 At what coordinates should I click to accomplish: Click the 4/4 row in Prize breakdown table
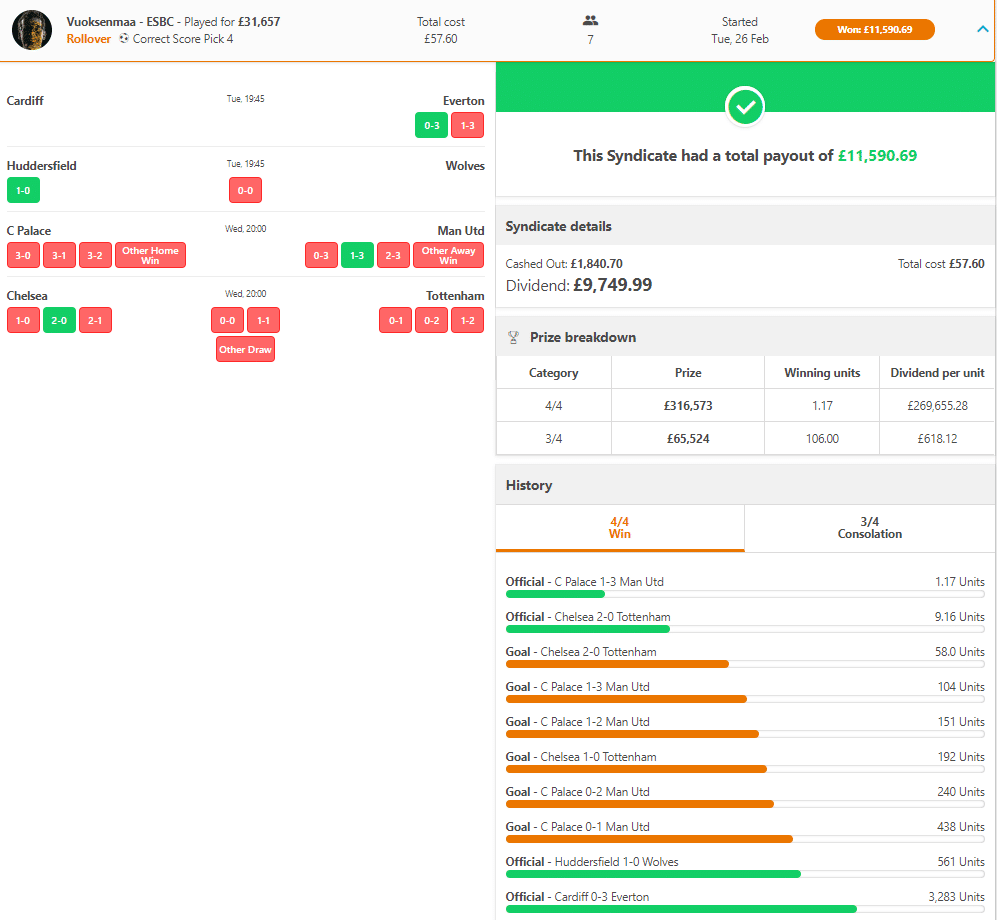[745, 405]
